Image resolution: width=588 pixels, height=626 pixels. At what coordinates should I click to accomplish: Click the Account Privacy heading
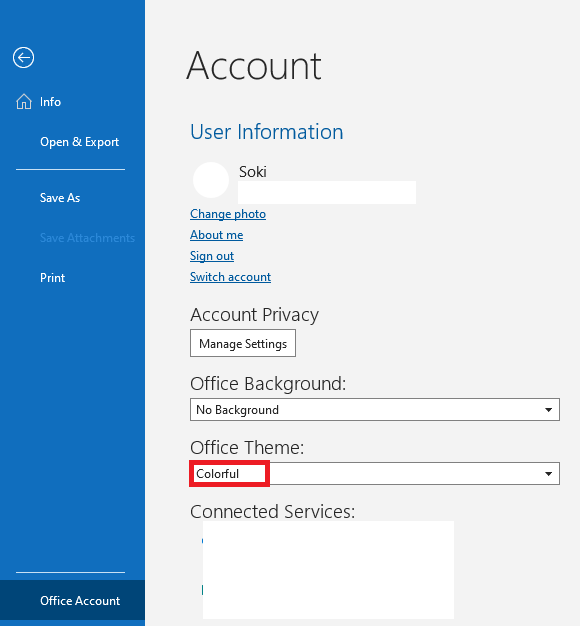(254, 315)
